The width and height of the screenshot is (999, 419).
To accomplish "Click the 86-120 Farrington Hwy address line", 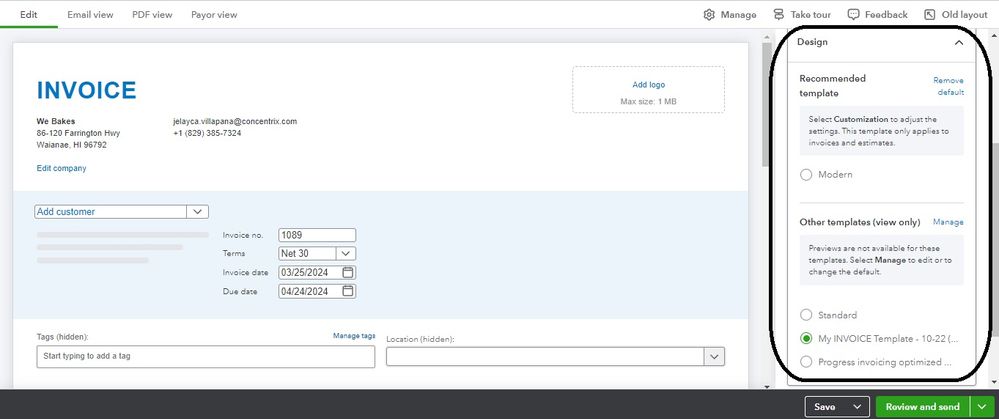I will tap(78, 133).
